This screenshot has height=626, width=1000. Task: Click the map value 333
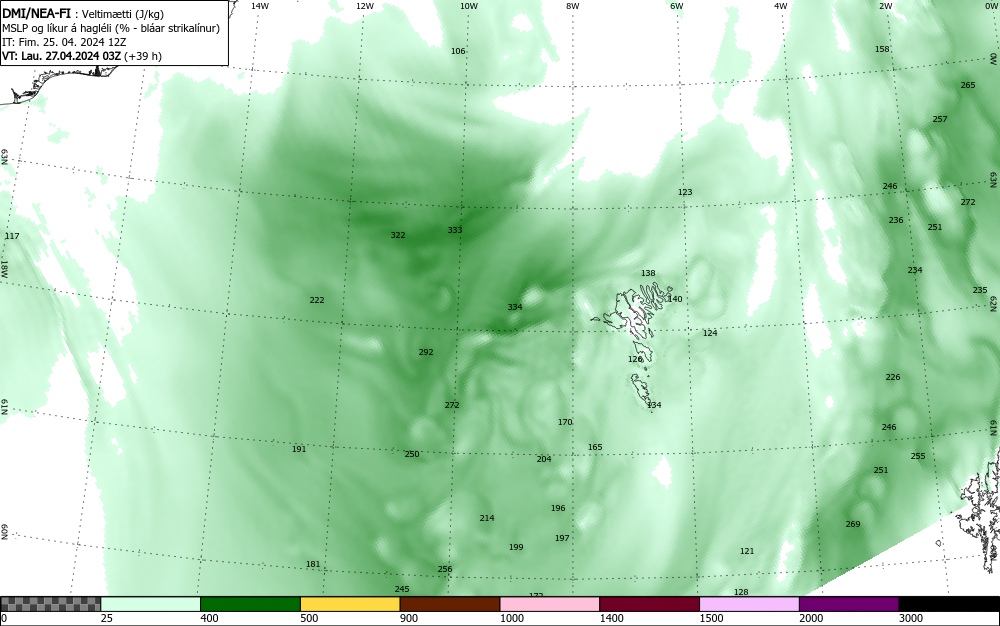tap(455, 230)
